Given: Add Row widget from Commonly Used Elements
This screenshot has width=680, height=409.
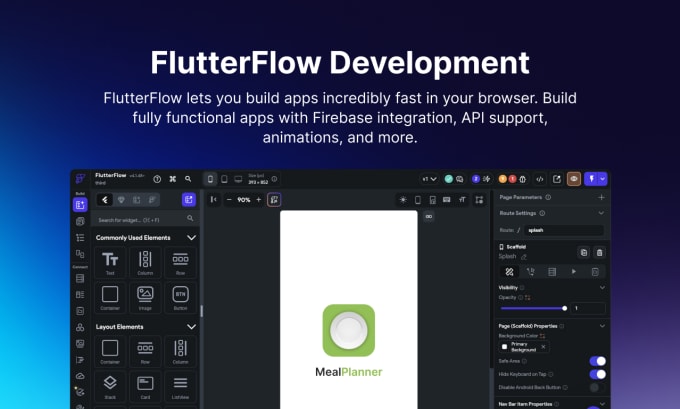Looking at the screenshot, I should (x=180, y=262).
